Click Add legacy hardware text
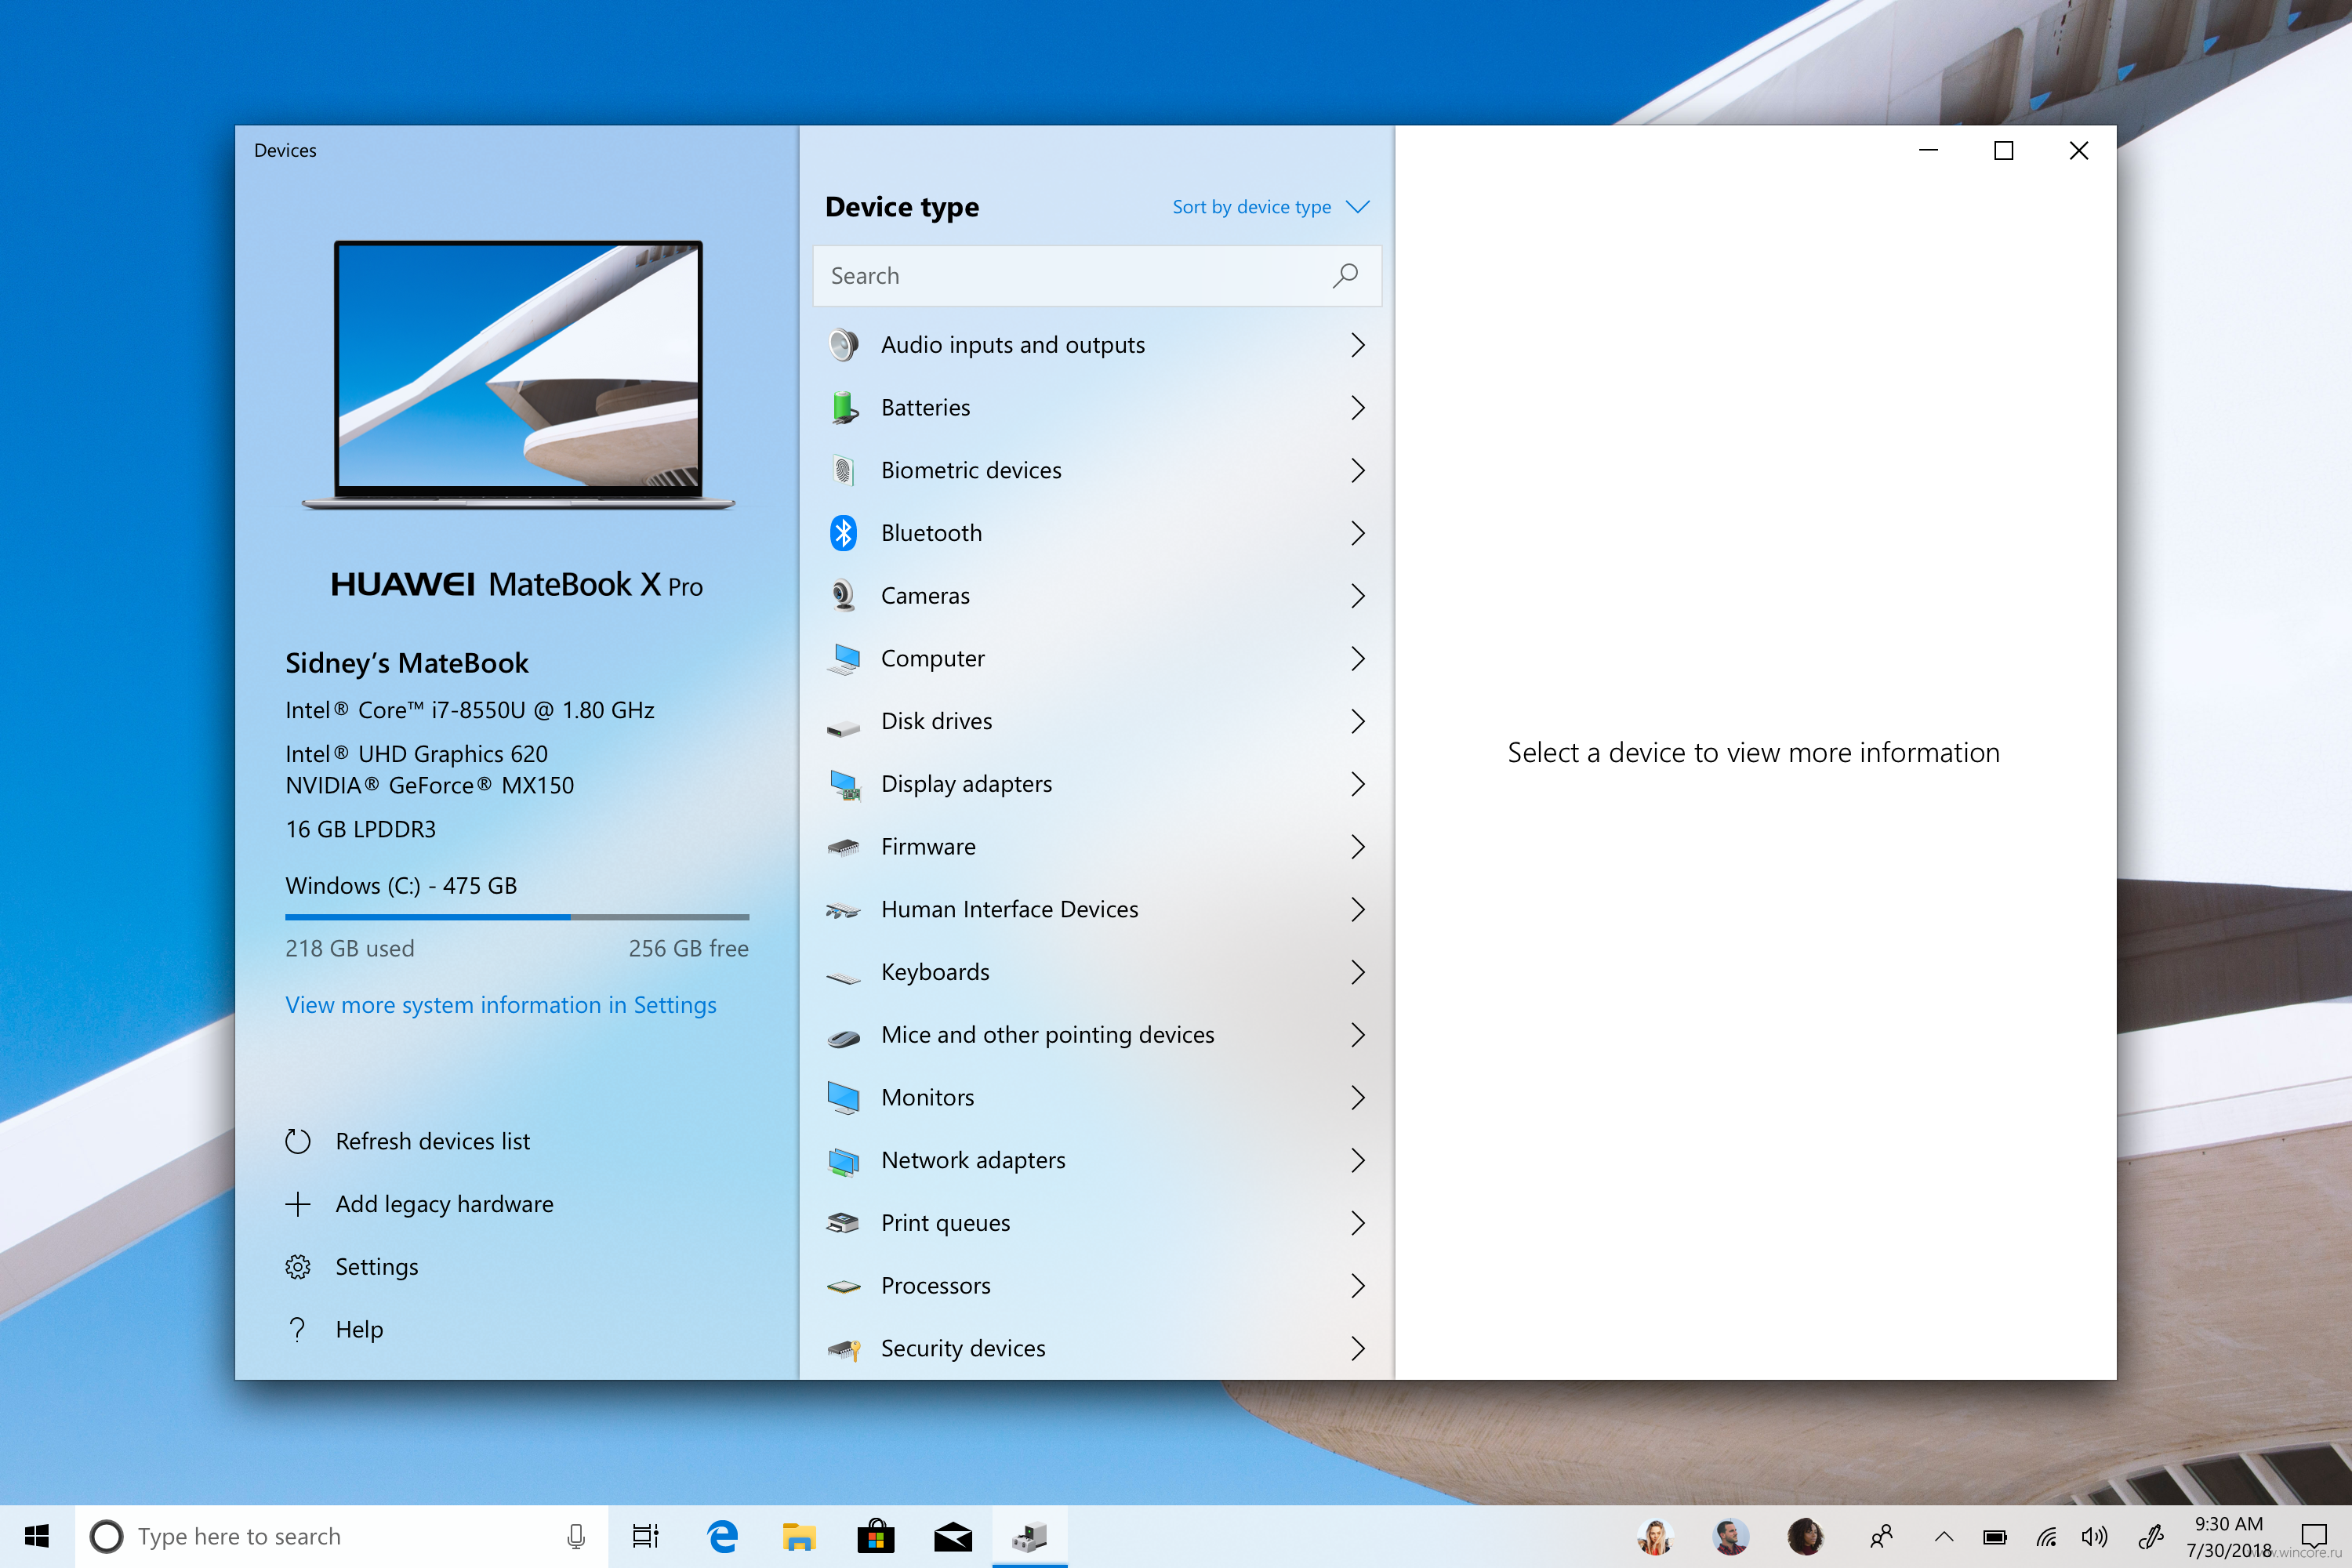This screenshot has width=2352, height=1568. 444,1204
